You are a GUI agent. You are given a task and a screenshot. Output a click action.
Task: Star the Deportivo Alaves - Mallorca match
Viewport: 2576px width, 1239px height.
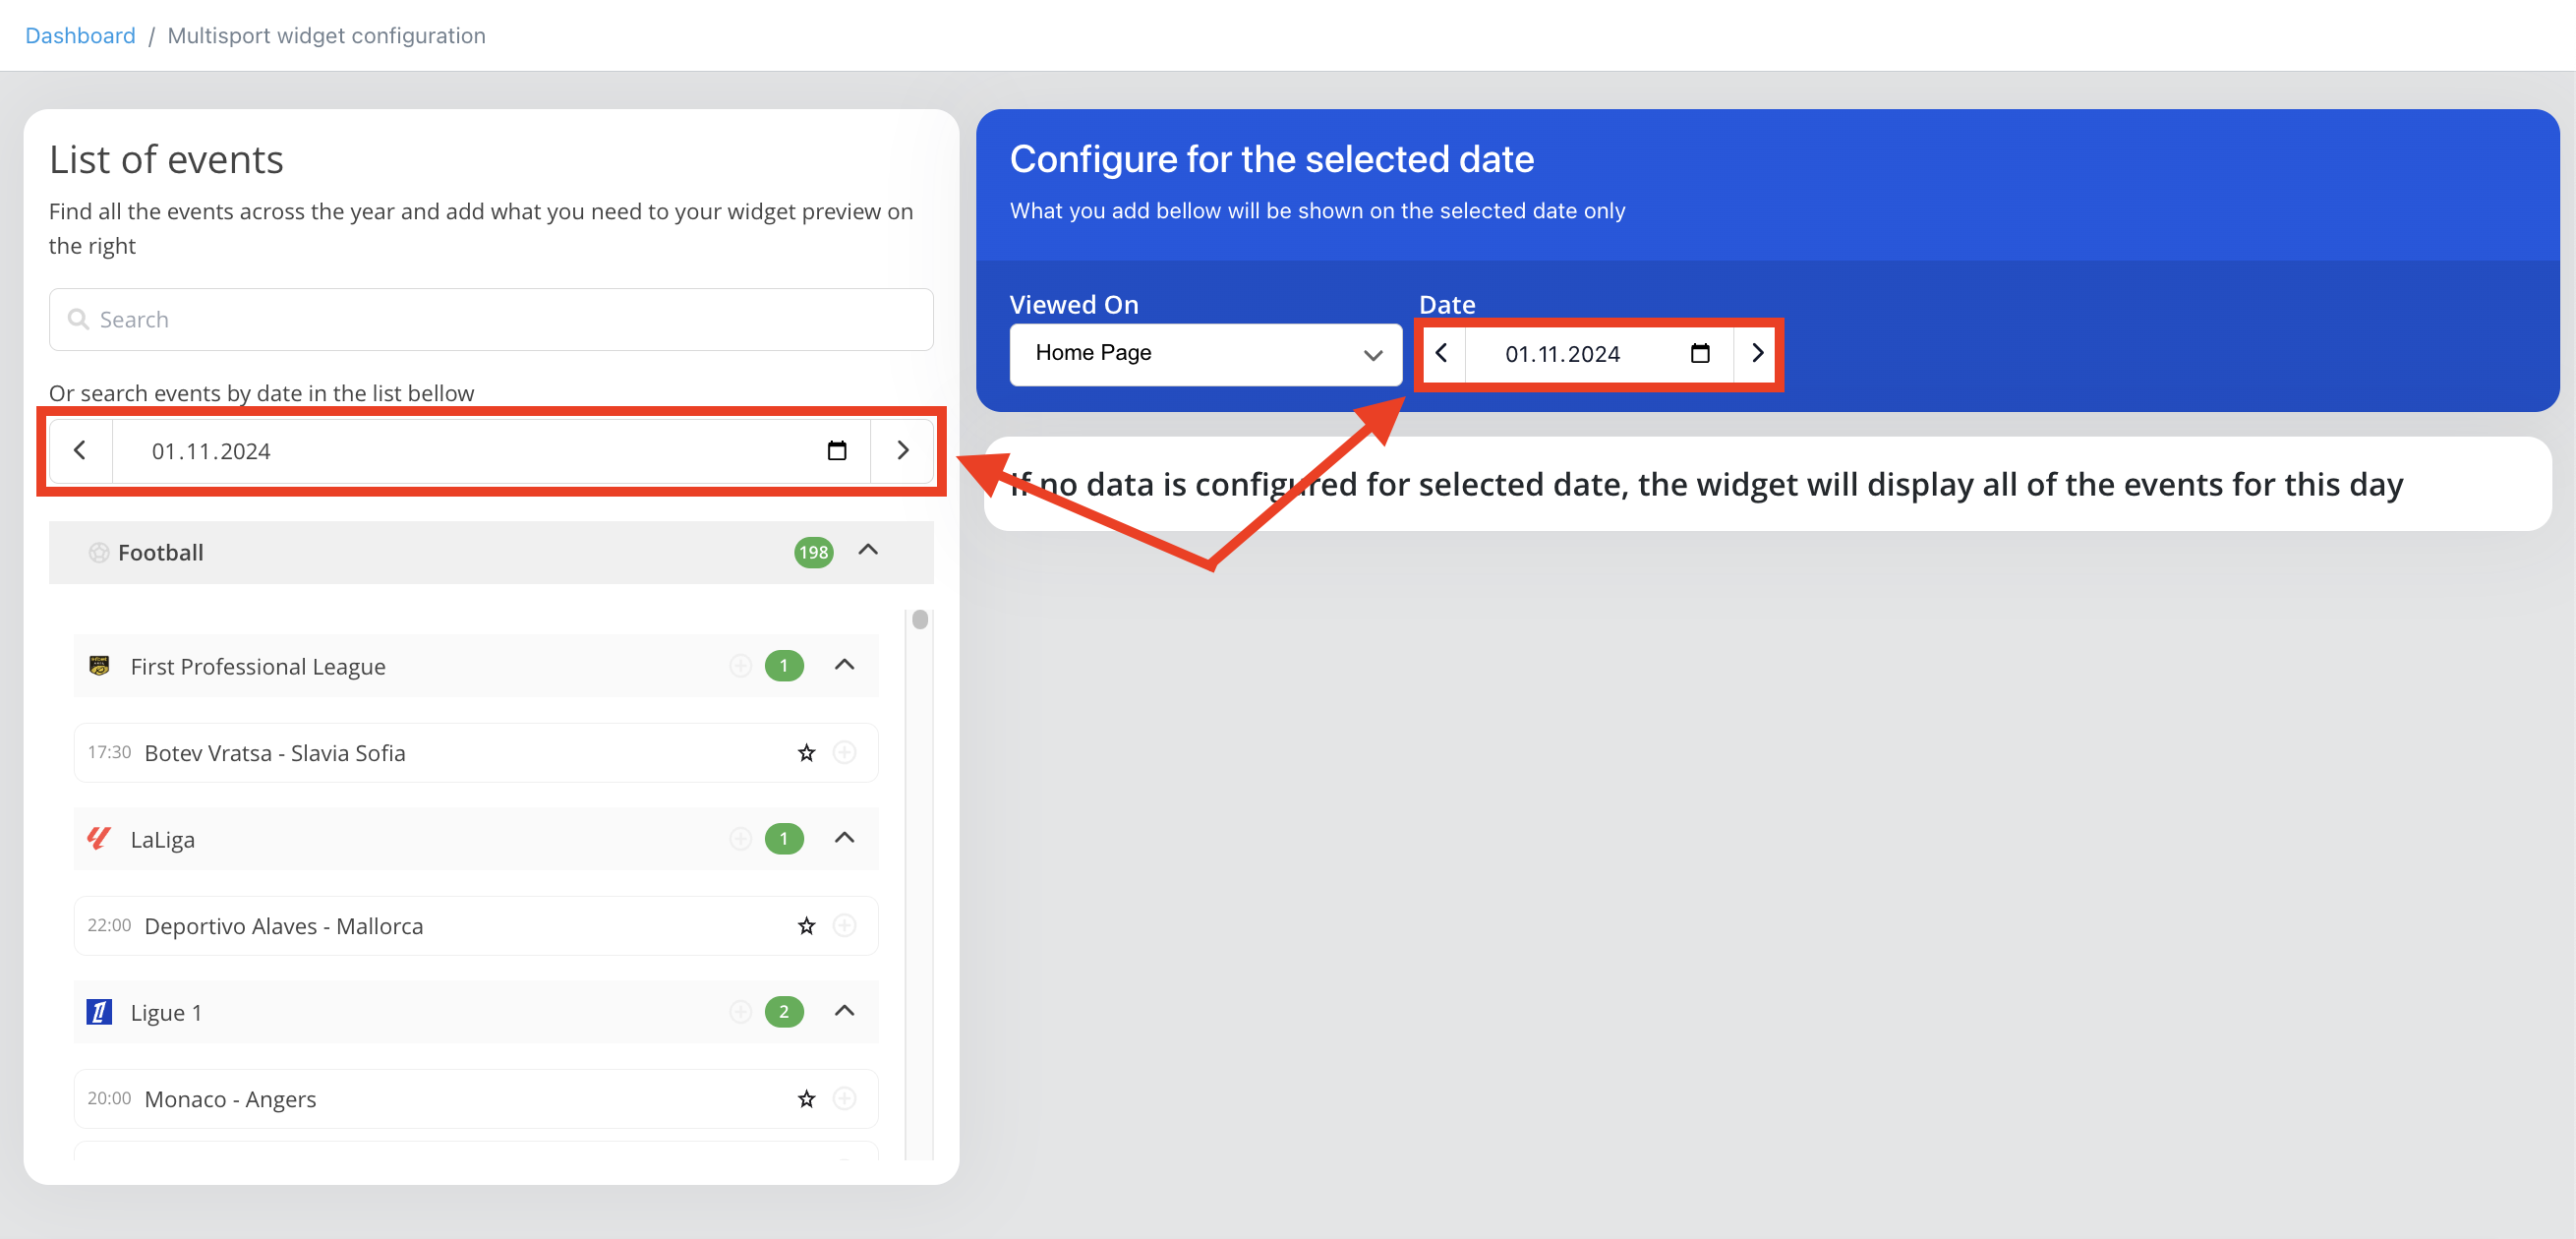[806, 926]
